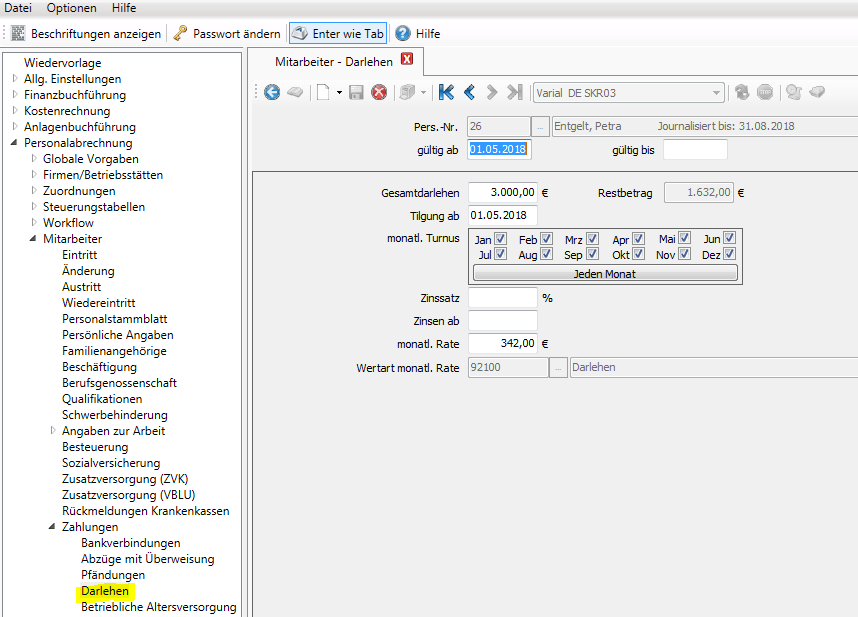Open Personalstammblatt in the tree
Image resolution: width=858 pixels, height=617 pixels.
click(x=114, y=319)
